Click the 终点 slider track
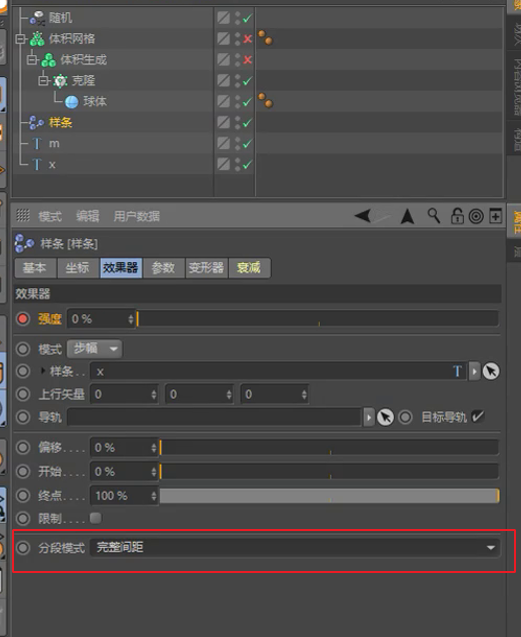 pos(329,496)
